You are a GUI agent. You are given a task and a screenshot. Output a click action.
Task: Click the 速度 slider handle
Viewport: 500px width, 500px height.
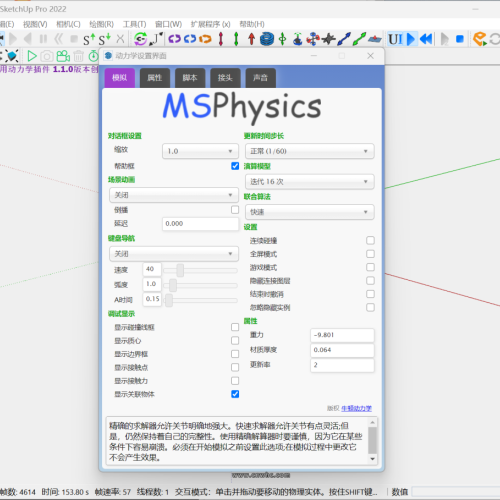coord(180,270)
